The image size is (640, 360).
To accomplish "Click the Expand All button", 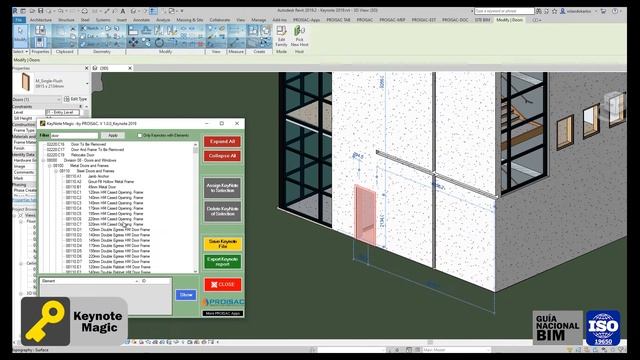I will [x=222, y=142].
